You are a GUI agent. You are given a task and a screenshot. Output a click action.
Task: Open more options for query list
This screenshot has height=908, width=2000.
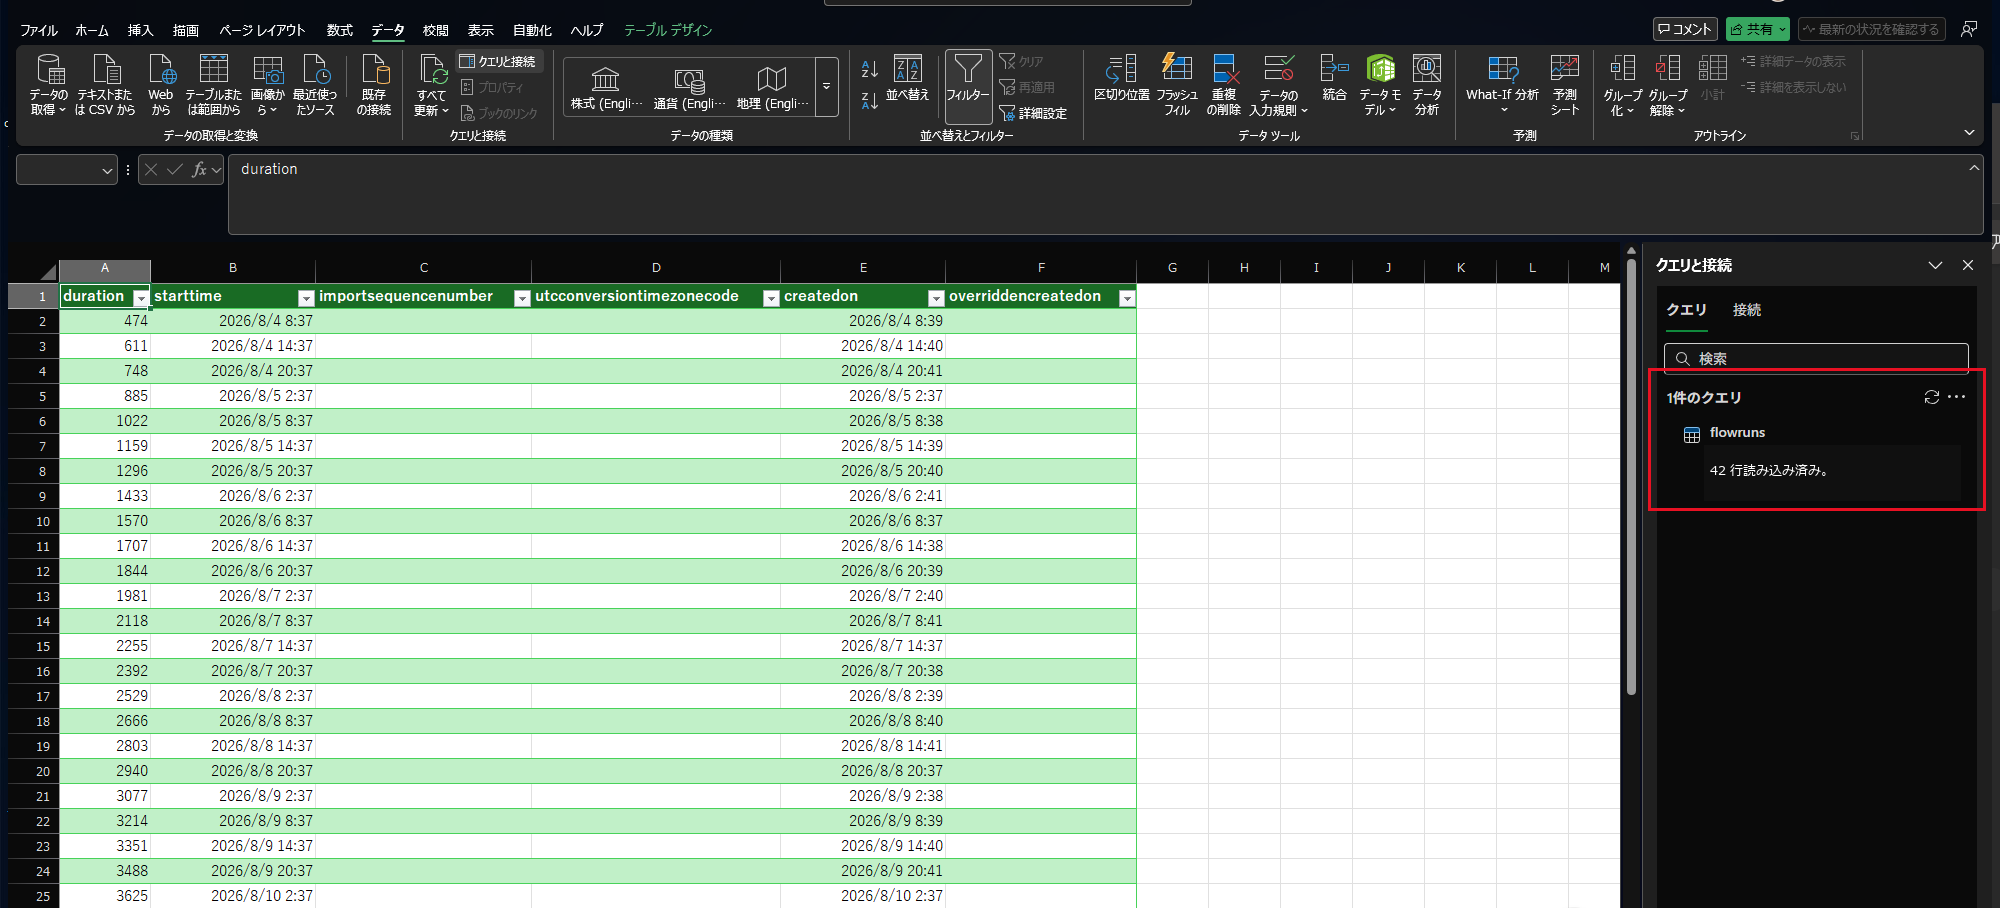pos(1957,397)
